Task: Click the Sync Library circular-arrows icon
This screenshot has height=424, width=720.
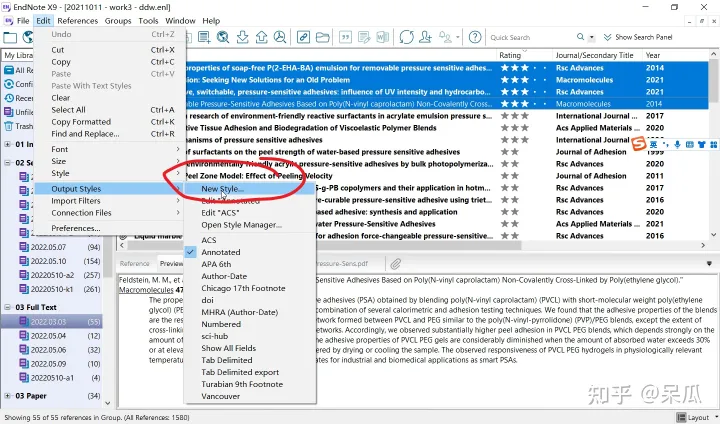Action: tap(406, 37)
